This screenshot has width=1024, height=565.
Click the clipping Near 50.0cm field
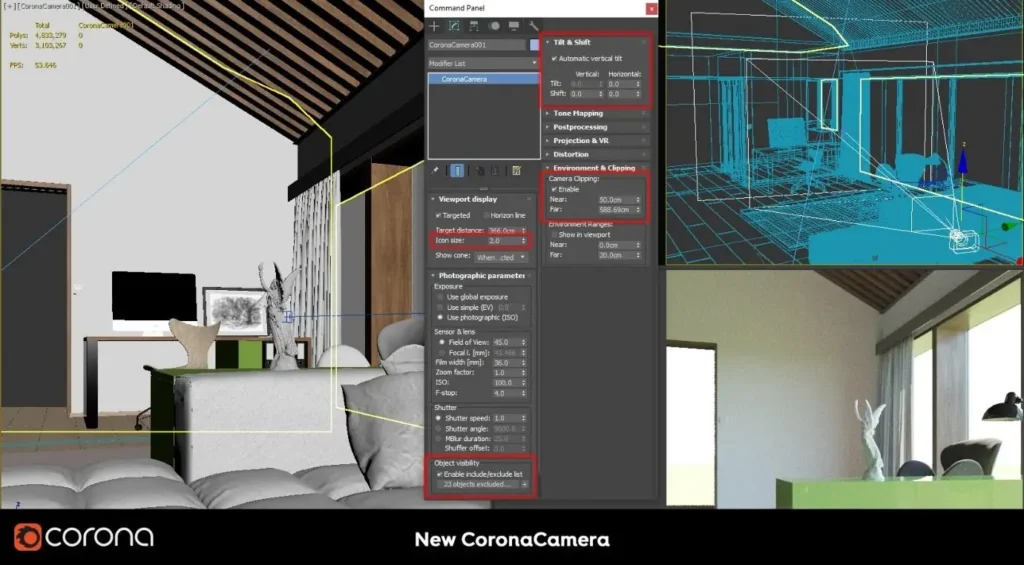tap(616, 200)
